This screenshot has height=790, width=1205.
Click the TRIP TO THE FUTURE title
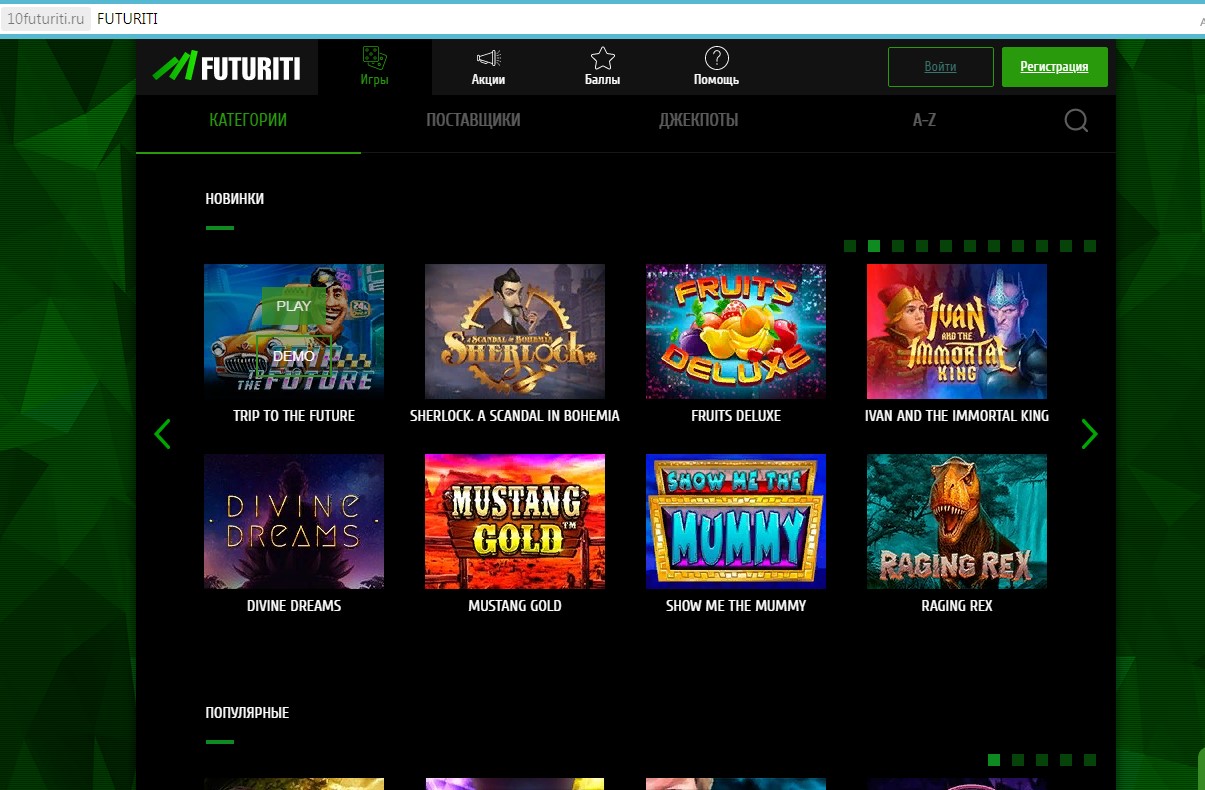(294, 416)
